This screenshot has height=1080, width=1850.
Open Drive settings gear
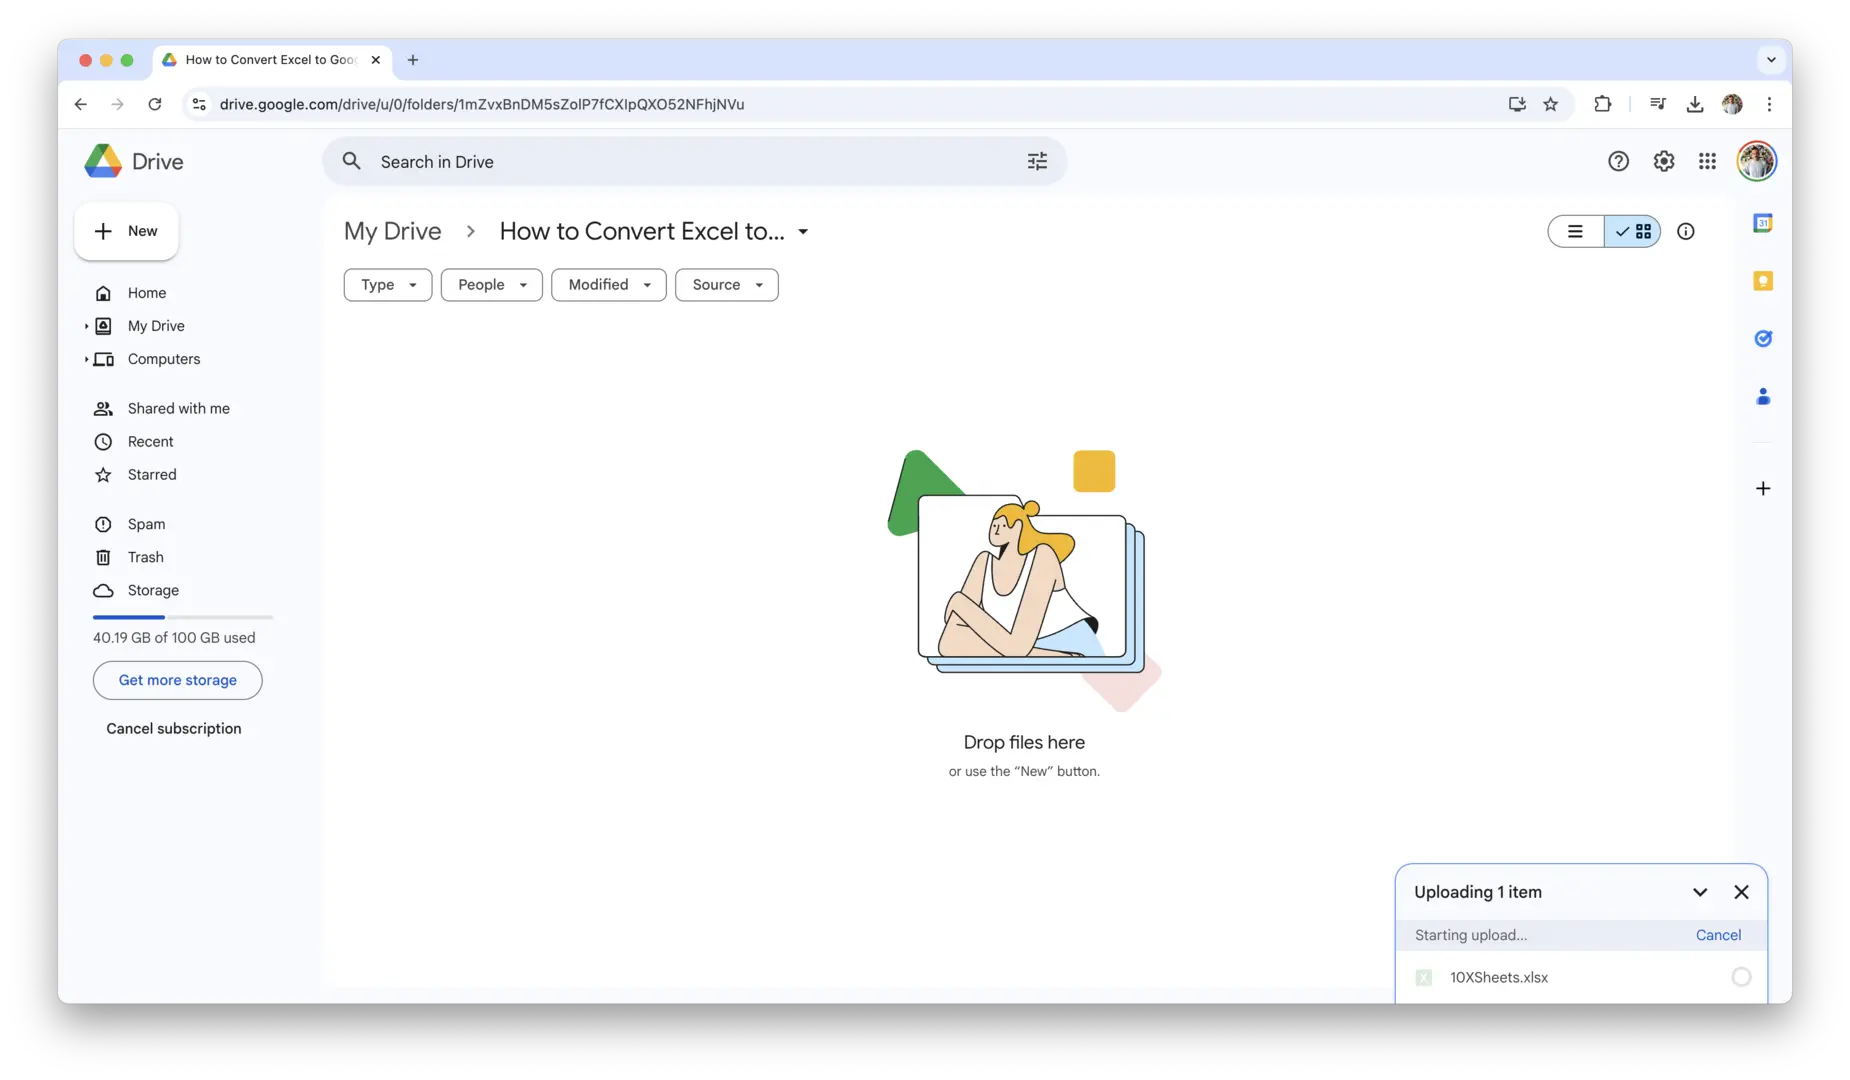click(1663, 161)
